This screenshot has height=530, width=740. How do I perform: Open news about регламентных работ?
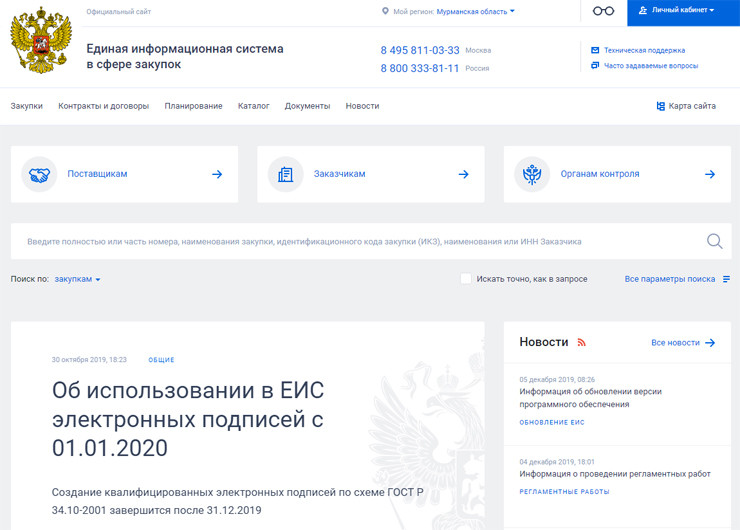(x=615, y=473)
